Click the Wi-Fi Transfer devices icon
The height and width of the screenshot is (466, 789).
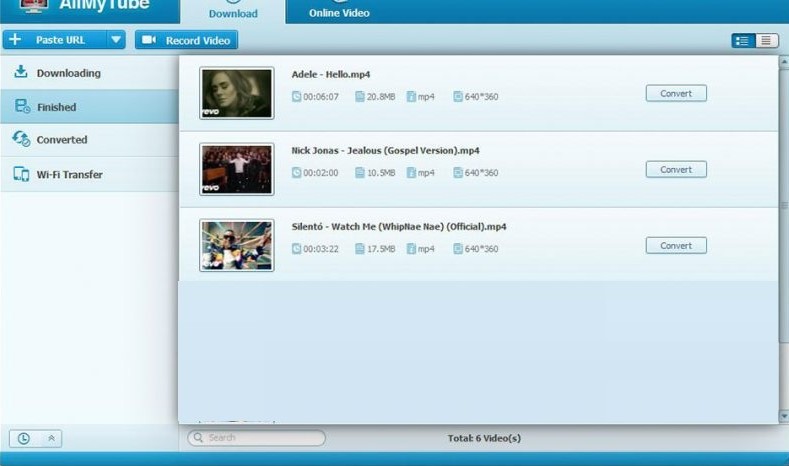click(21, 174)
